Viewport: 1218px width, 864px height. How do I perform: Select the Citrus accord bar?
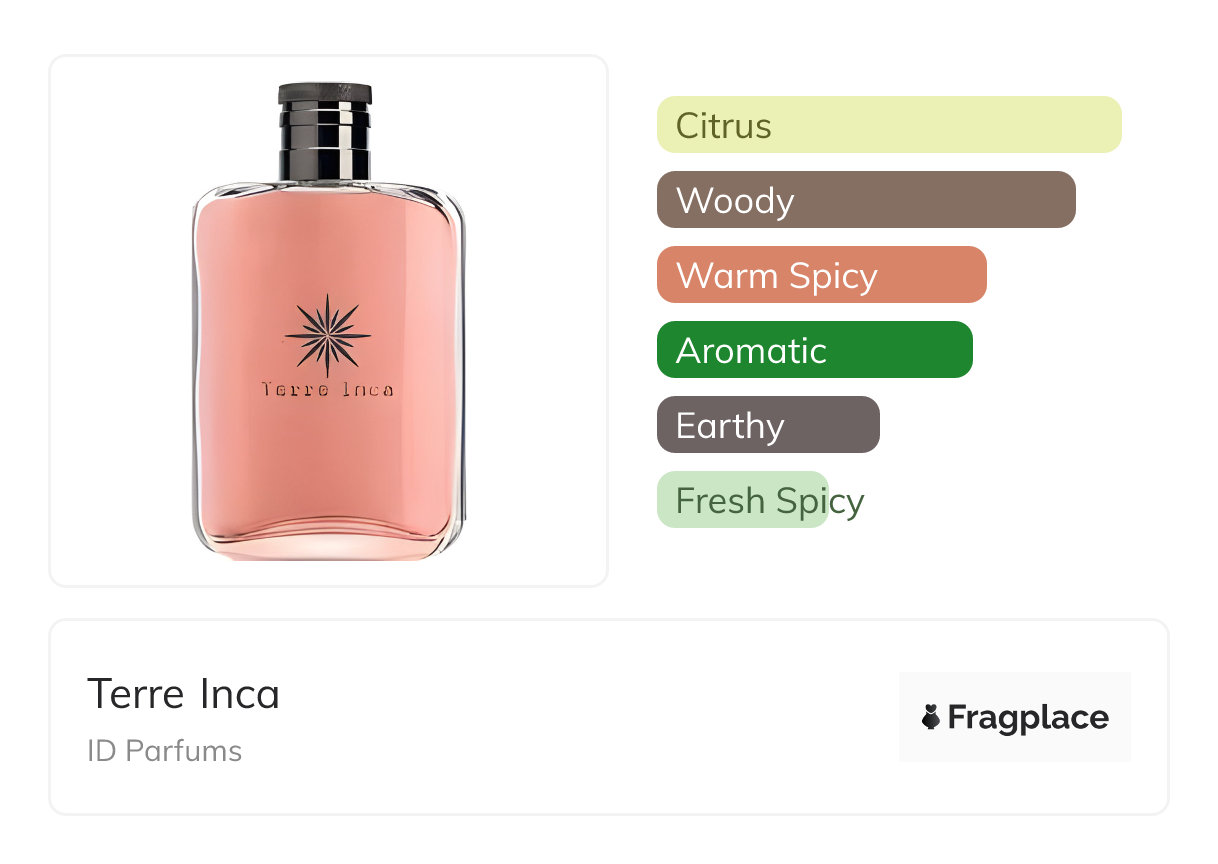coord(888,125)
